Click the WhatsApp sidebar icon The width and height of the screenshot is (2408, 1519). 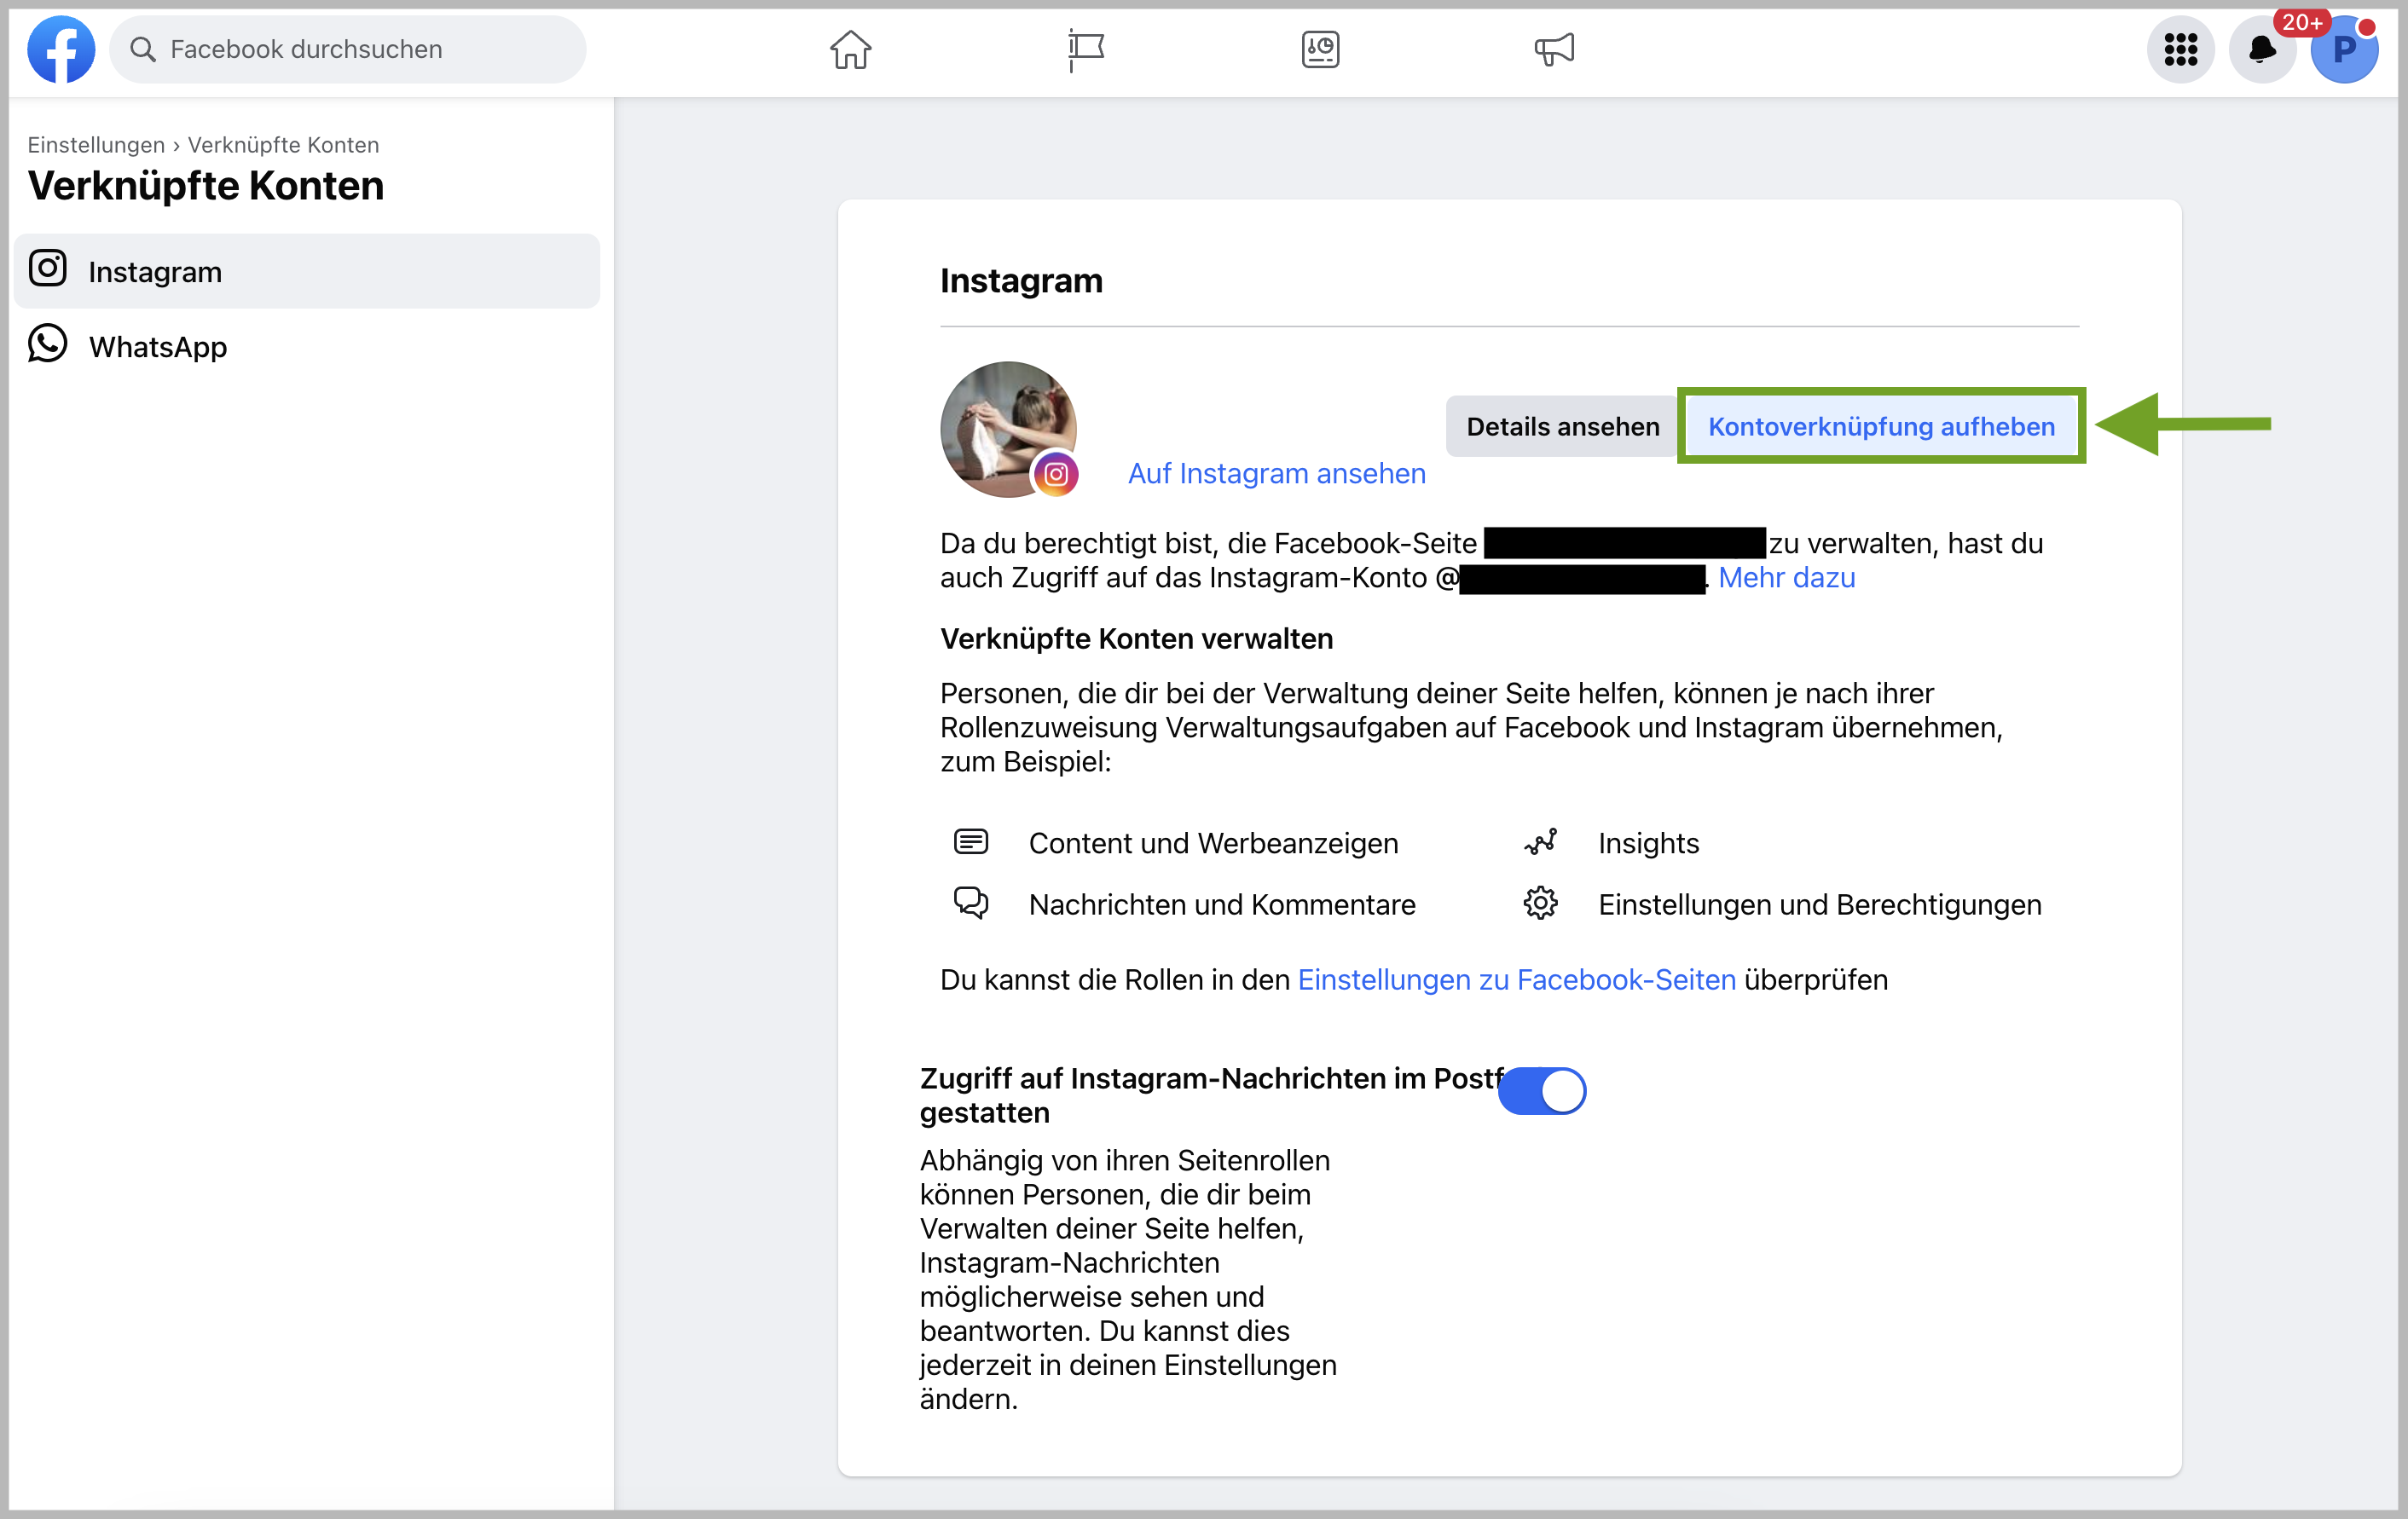point(47,344)
